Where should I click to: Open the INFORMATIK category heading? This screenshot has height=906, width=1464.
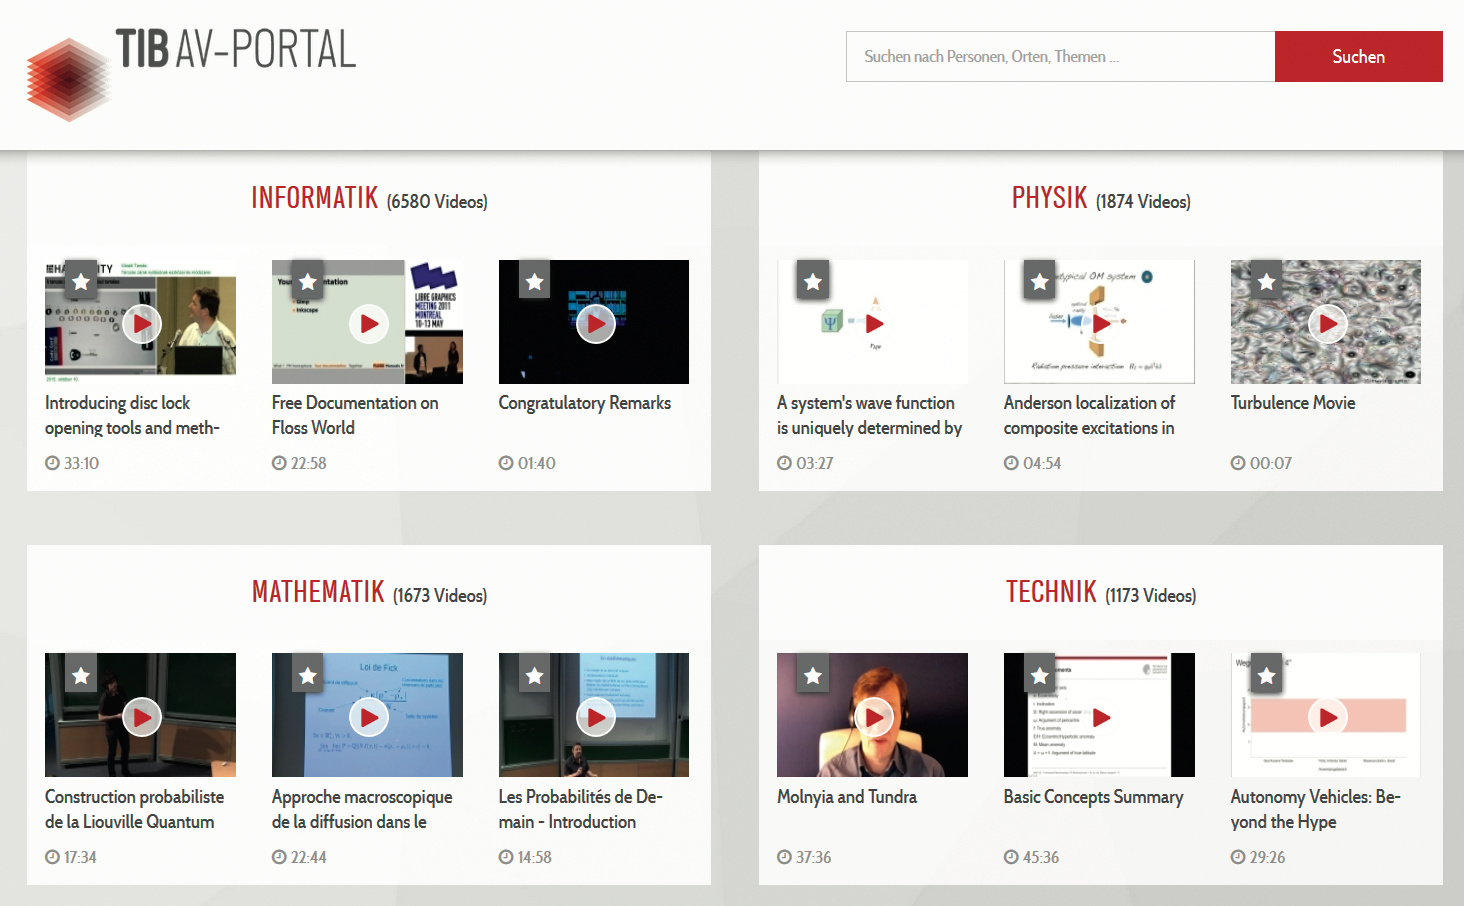pos(315,198)
